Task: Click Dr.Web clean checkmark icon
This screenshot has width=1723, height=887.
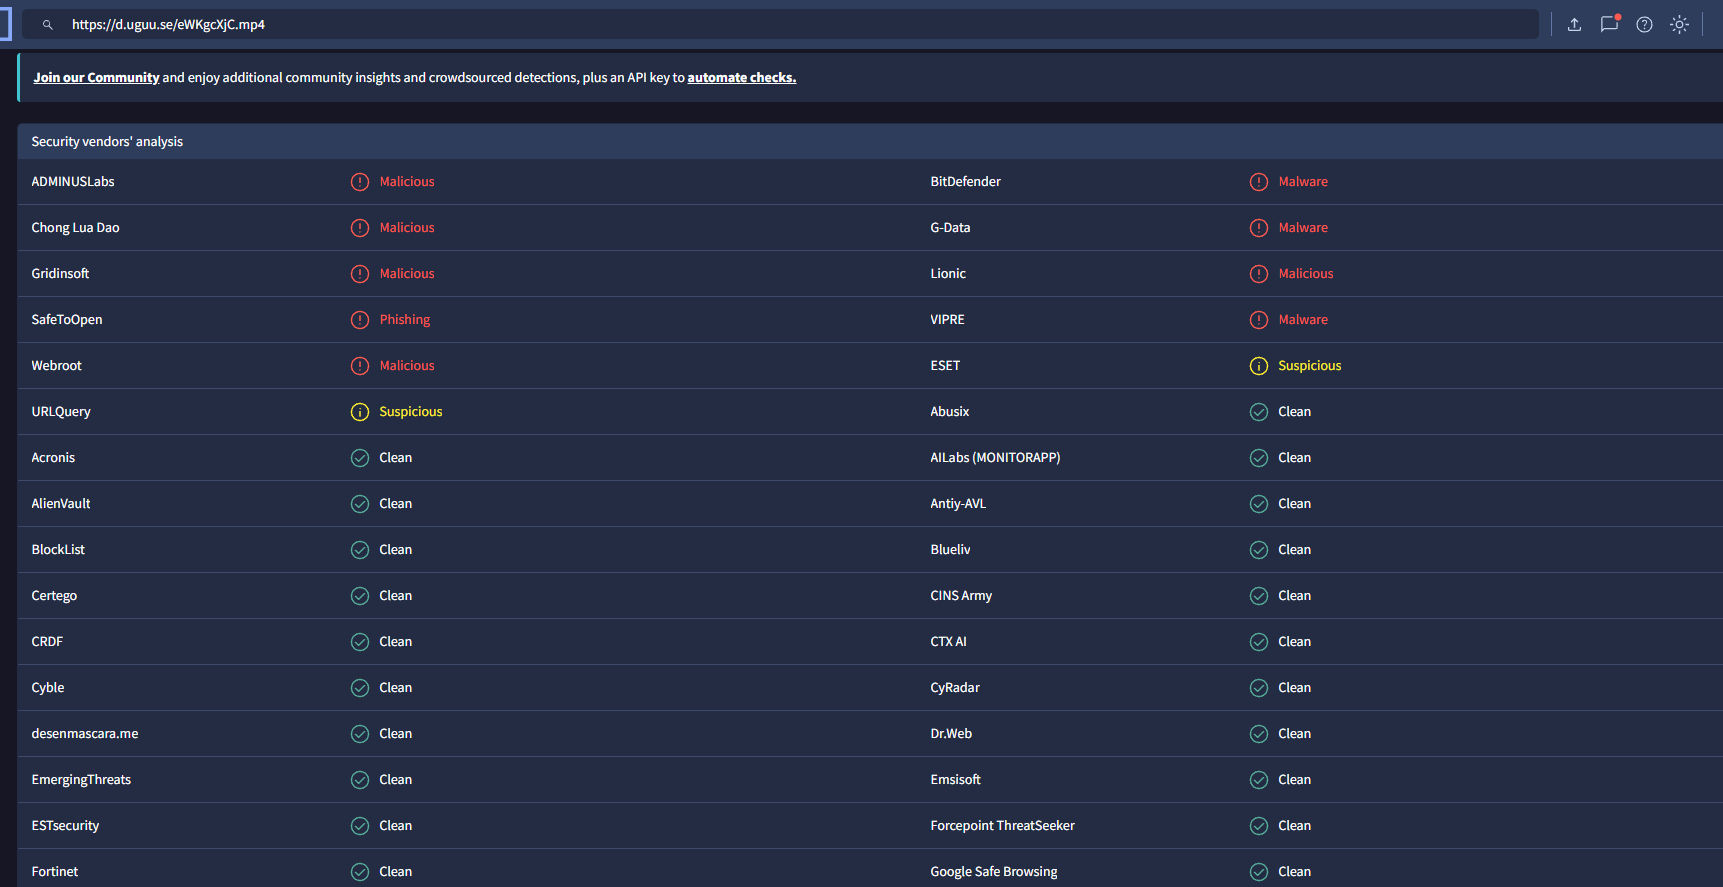Action: 1259,734
